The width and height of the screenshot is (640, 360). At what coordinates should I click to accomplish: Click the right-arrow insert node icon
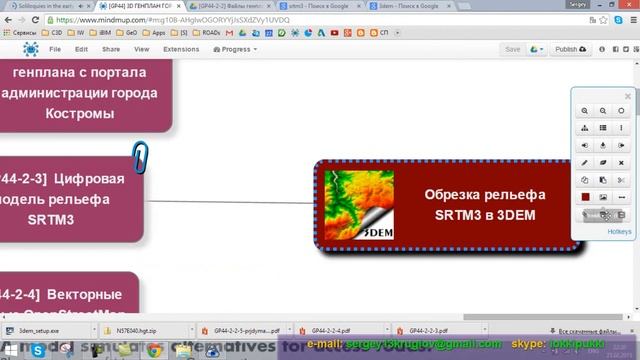pyautogui.click(x=621, y=145)
